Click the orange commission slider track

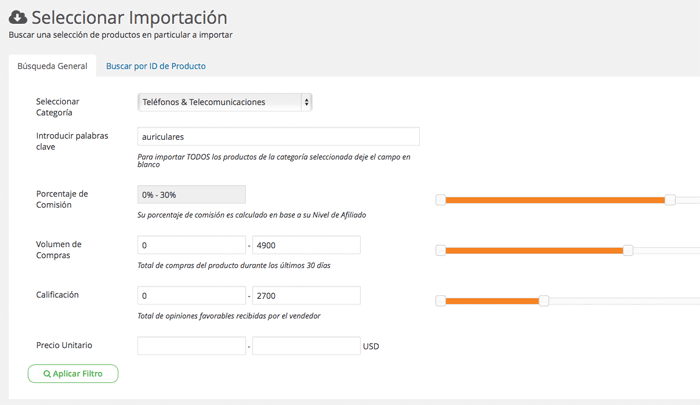point(555,200)
